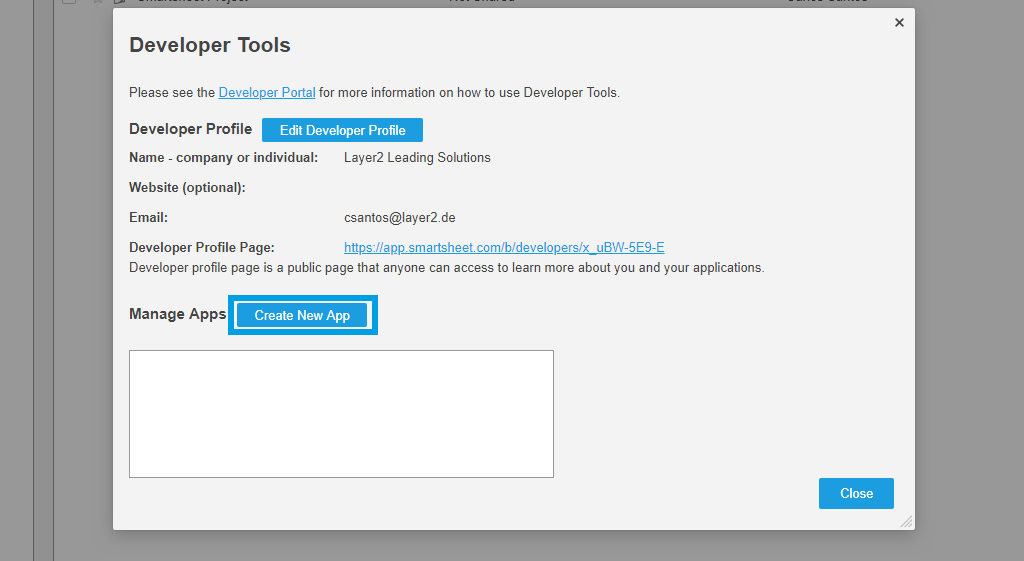Click the Developer Tools dialog title
The height and width of the screenshot is (561, 1024).
point(210,45)
